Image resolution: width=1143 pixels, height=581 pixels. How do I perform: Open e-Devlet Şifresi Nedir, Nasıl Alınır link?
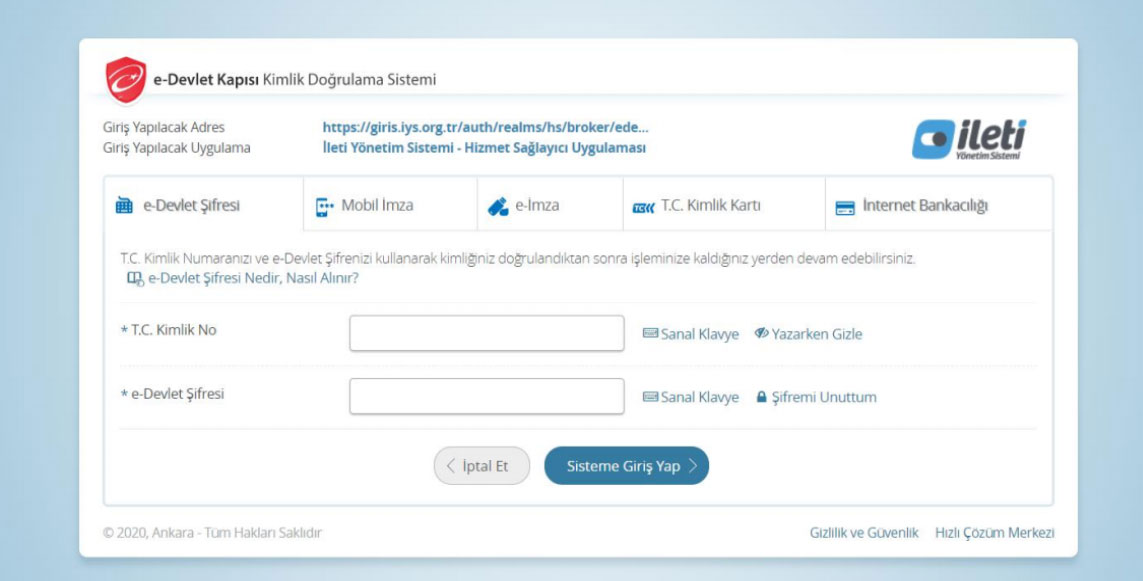[253, 278]
